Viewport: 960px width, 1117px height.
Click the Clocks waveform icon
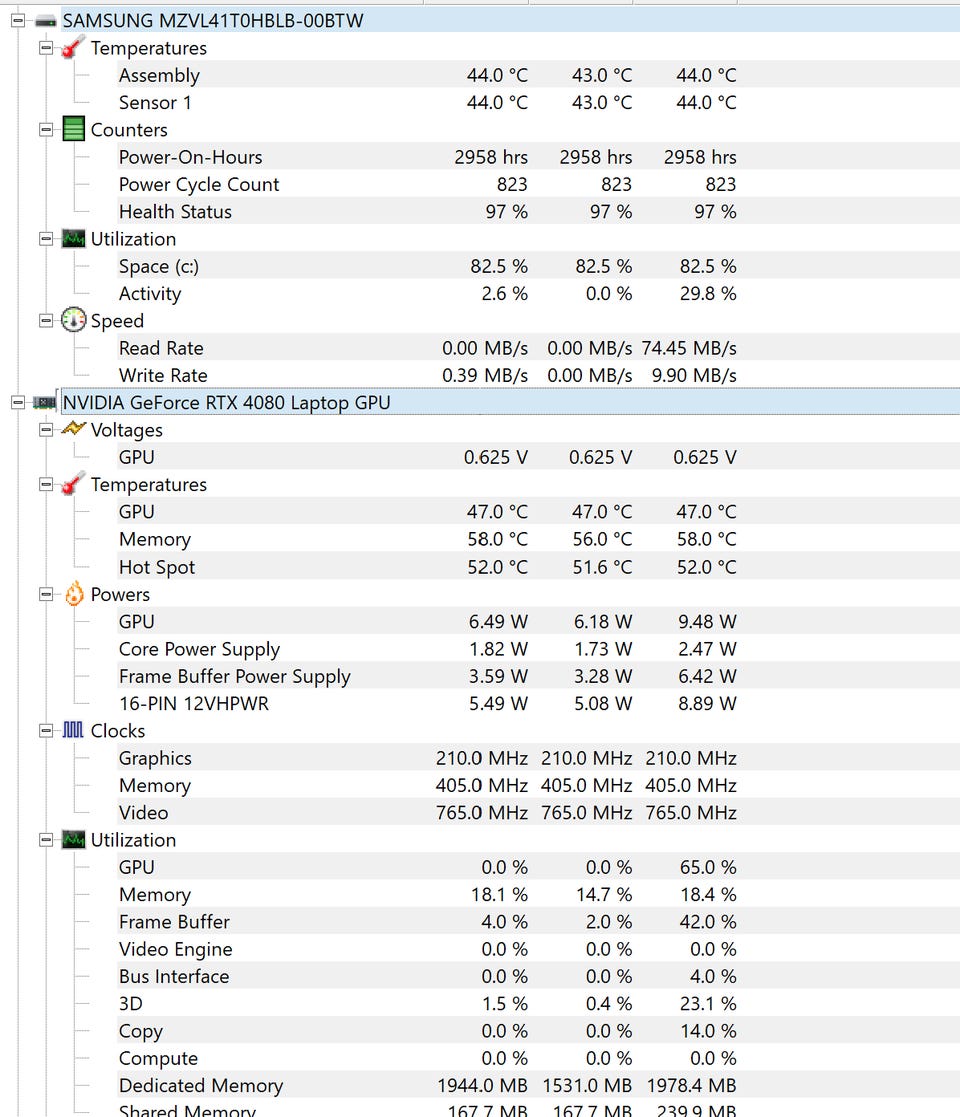point(74,731)
